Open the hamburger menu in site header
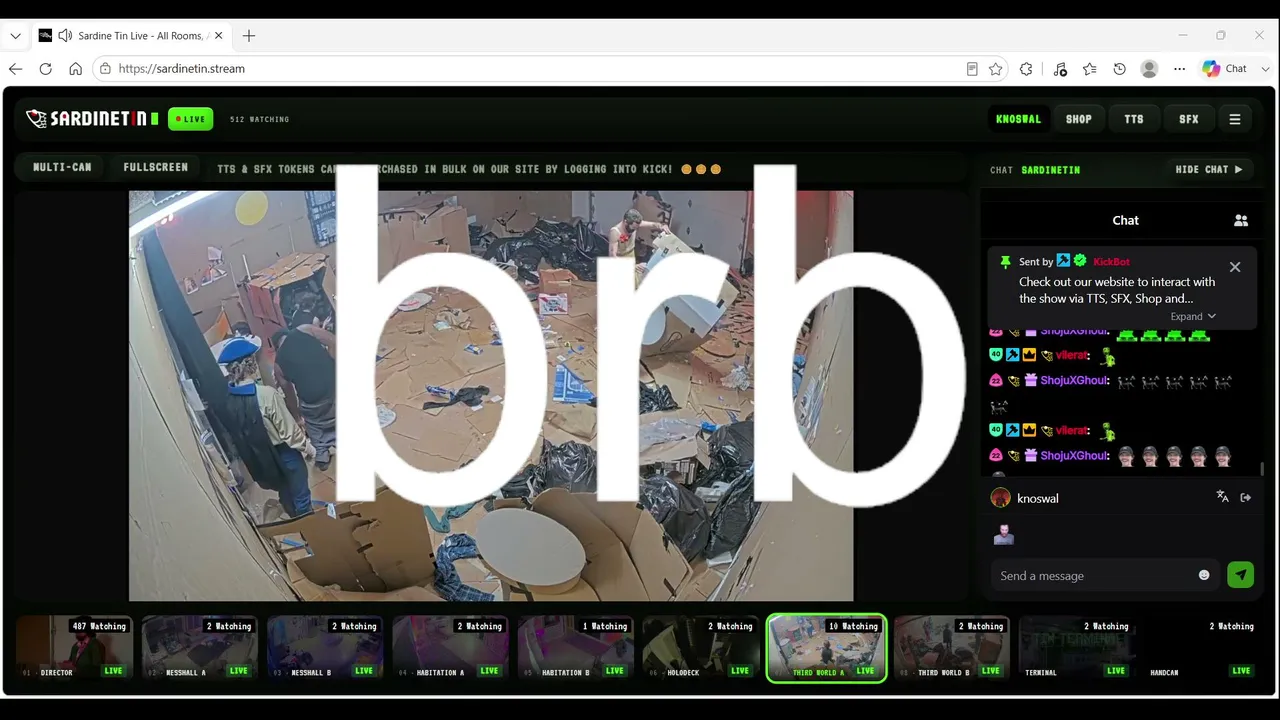Viewport: 1280px width, 720px height. (1235, 119)
